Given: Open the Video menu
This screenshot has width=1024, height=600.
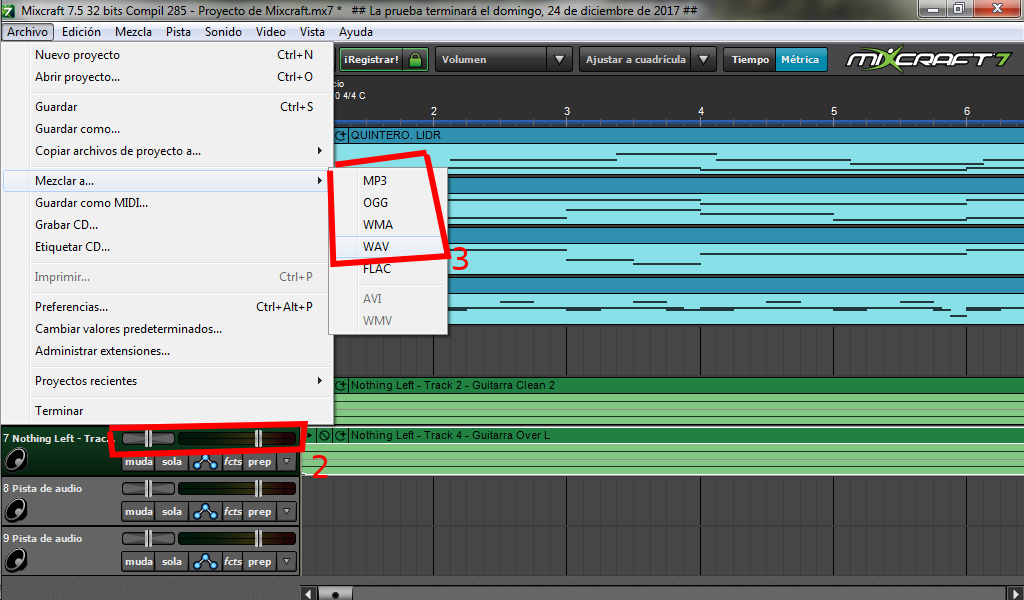Looking at the screenshot, I should point(270,32).
